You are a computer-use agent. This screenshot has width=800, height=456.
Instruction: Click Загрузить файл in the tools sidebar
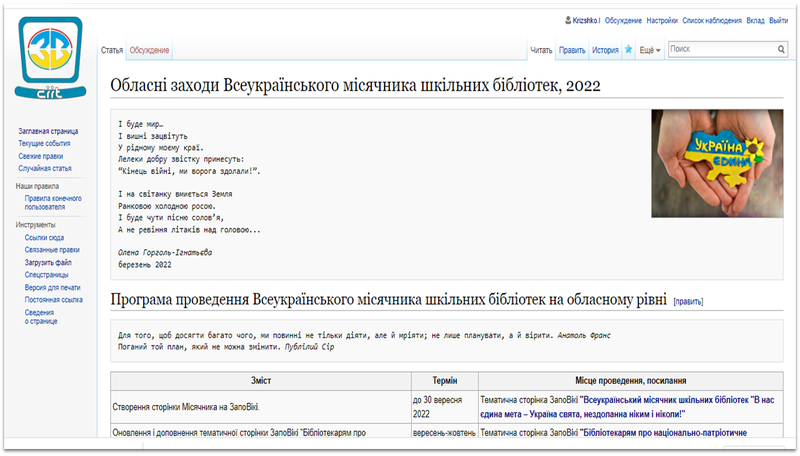[x=52, y=262]
